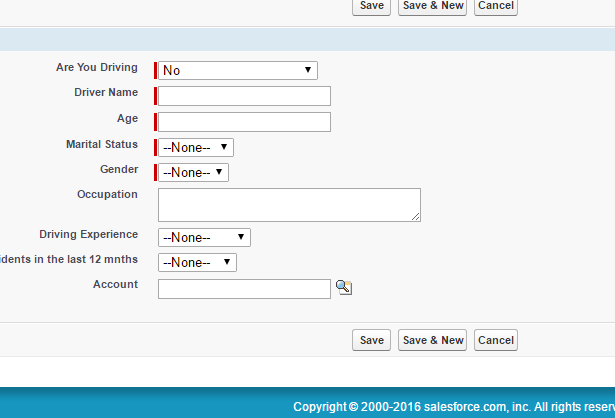
Task: Focus the Age text field
Action: pos(244,122)
